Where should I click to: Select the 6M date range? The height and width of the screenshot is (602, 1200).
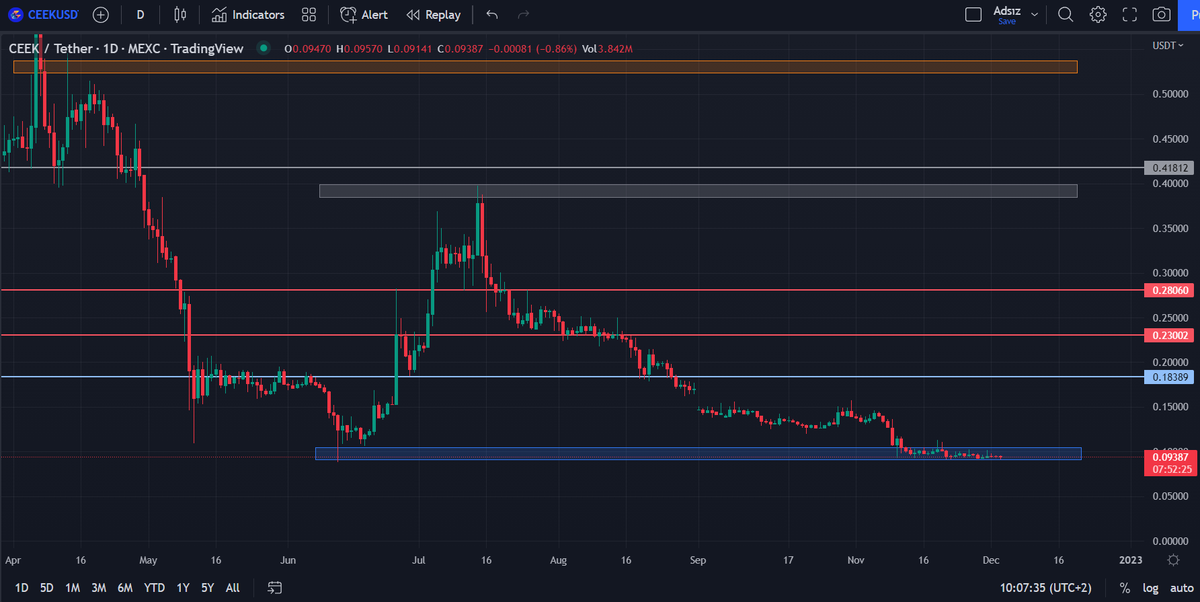[125, 587]
